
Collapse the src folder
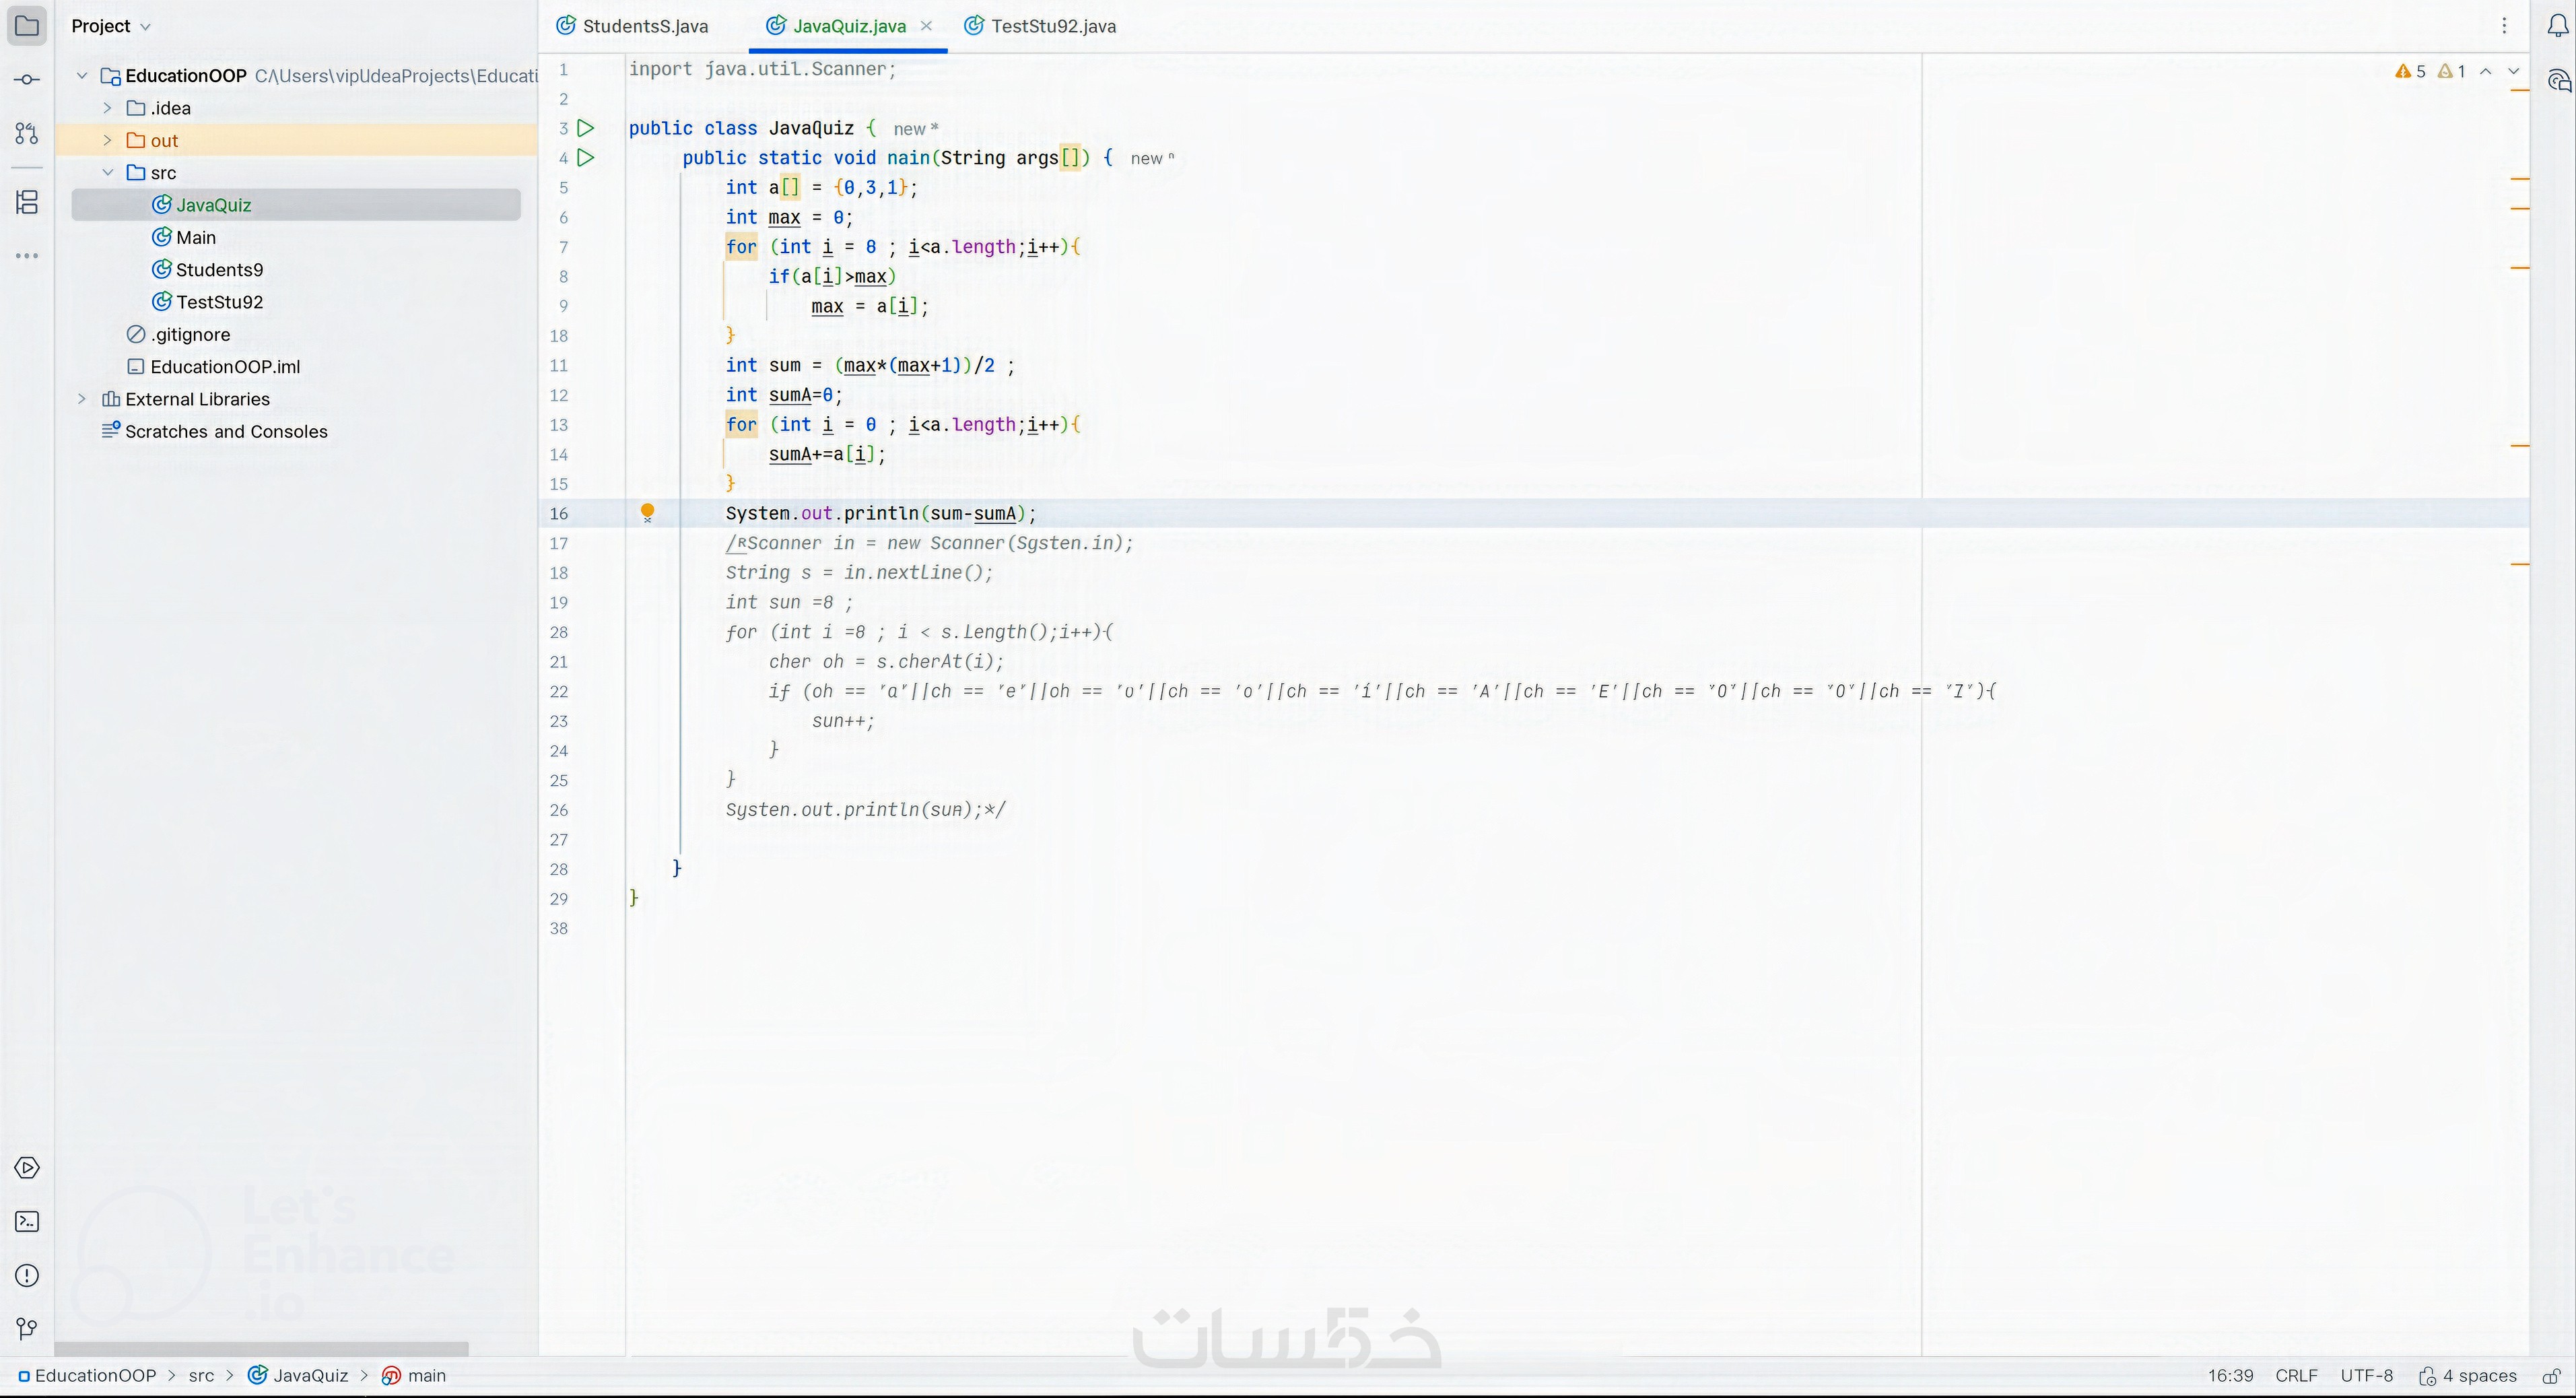pos(107,172)
